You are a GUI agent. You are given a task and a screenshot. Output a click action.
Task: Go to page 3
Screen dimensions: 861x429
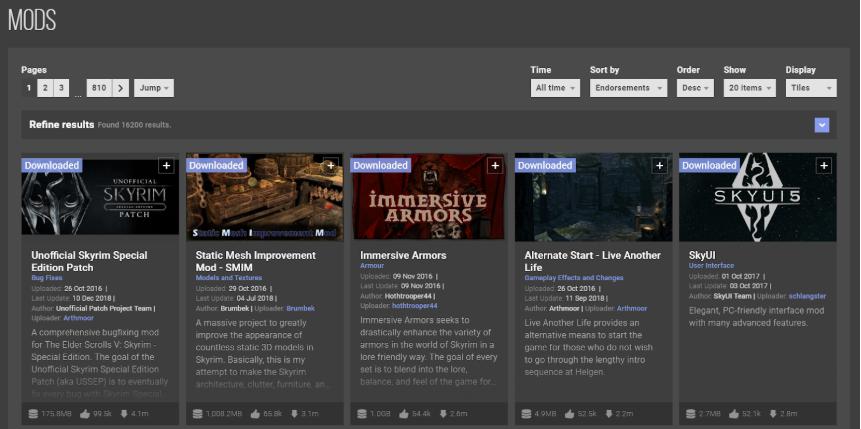coord(61,88)
